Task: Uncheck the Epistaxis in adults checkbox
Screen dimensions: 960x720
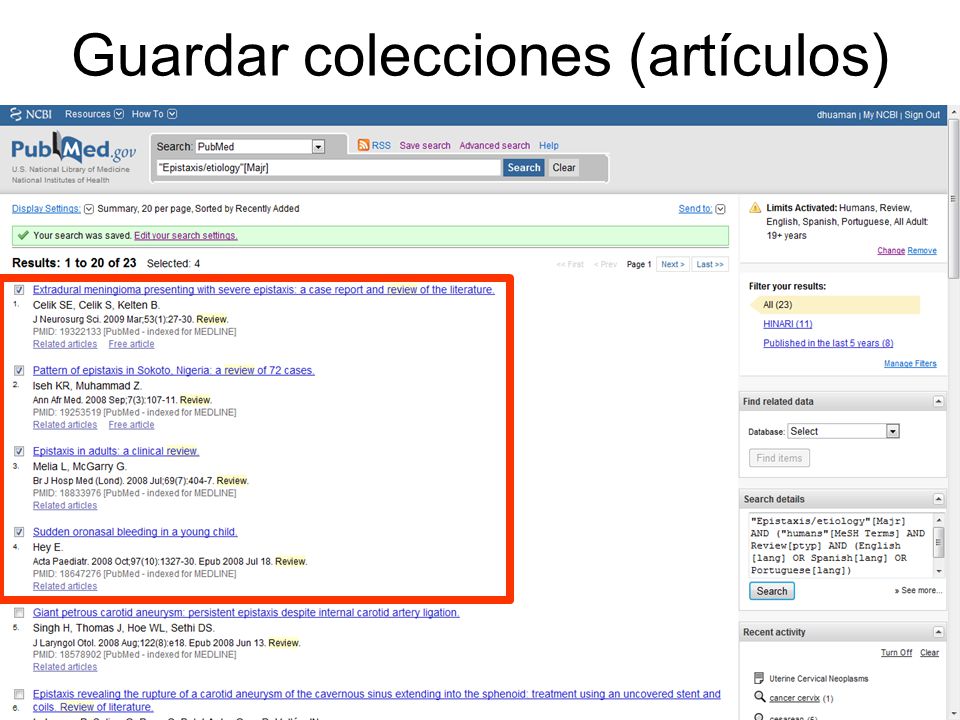Action: coord(20,451)
